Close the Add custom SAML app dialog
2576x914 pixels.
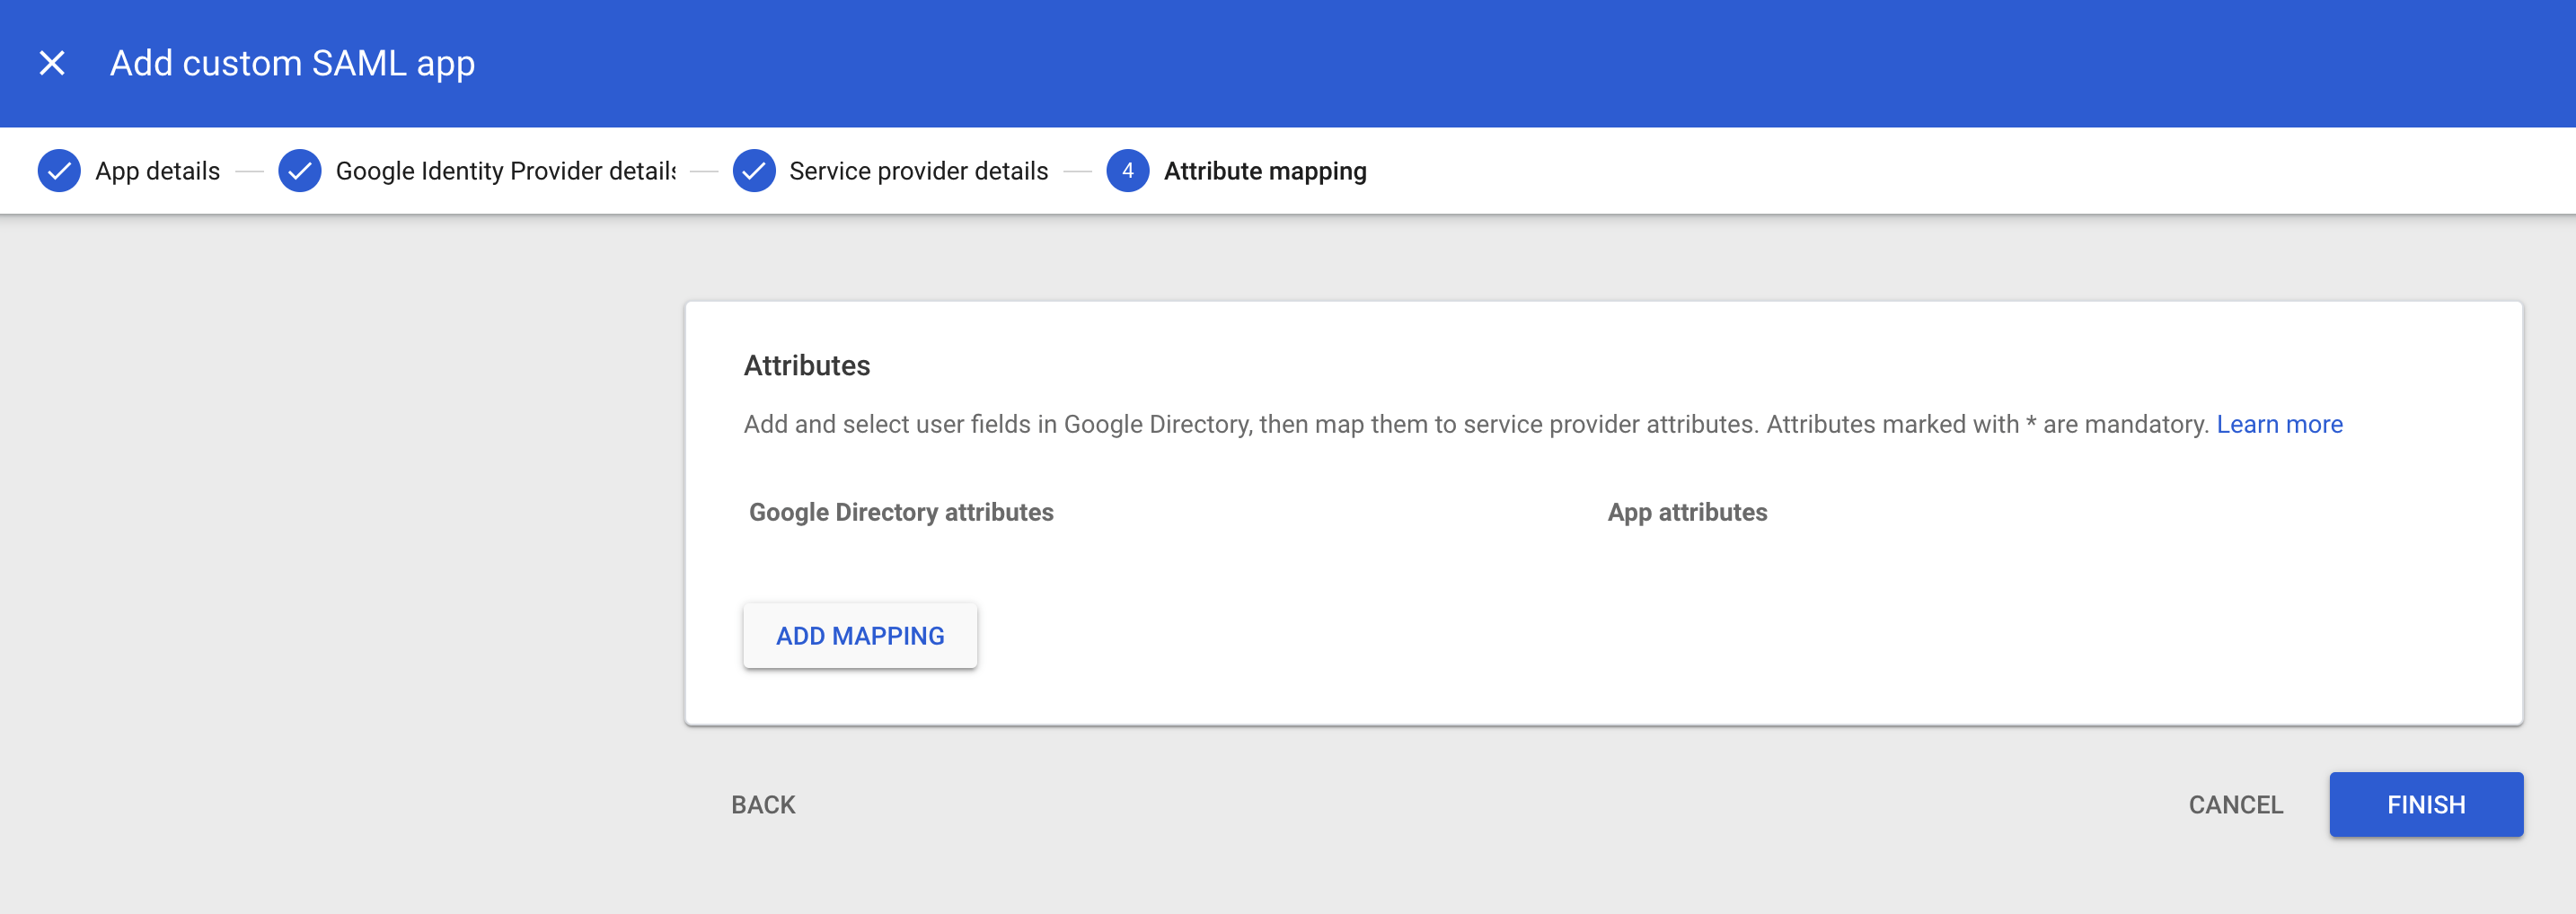[52, 63]
